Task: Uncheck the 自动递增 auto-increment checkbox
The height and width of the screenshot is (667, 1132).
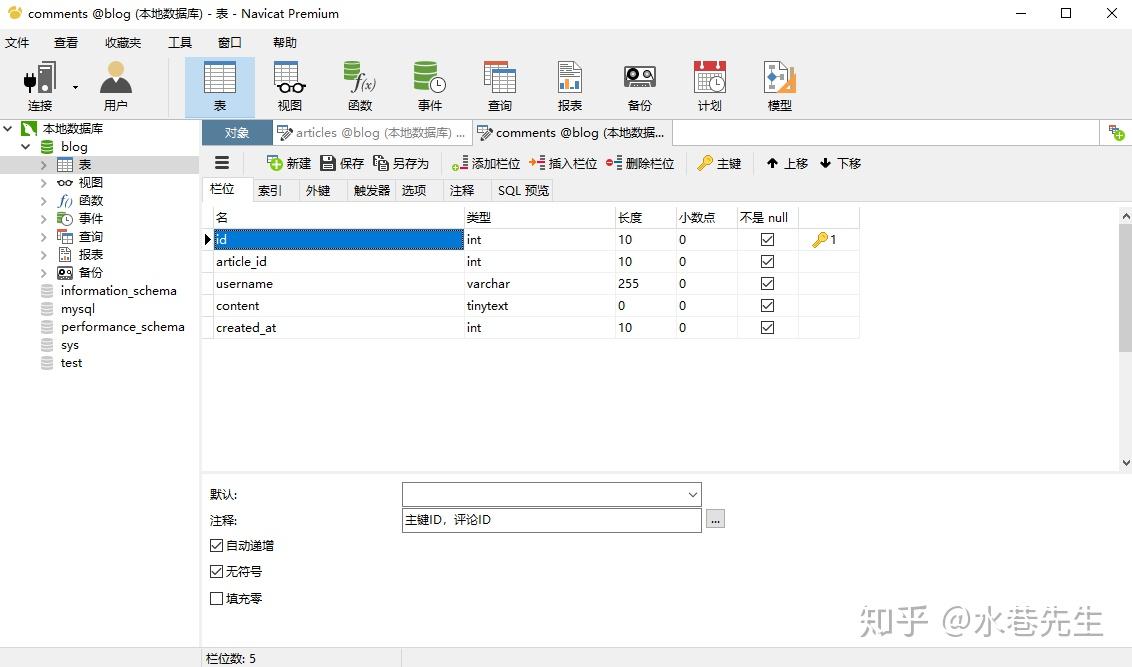Action: [x=216, y=545]
